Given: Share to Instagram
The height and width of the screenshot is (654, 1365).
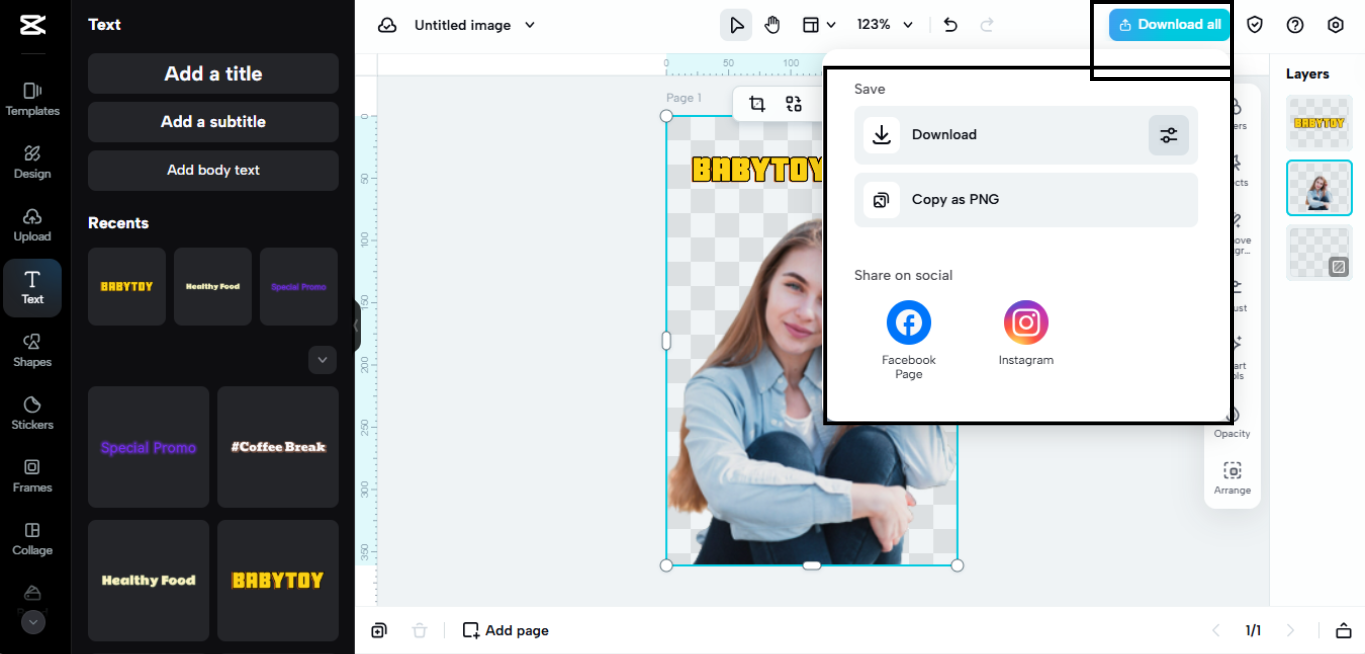Looking at the screenshot, I should 1026,334.
